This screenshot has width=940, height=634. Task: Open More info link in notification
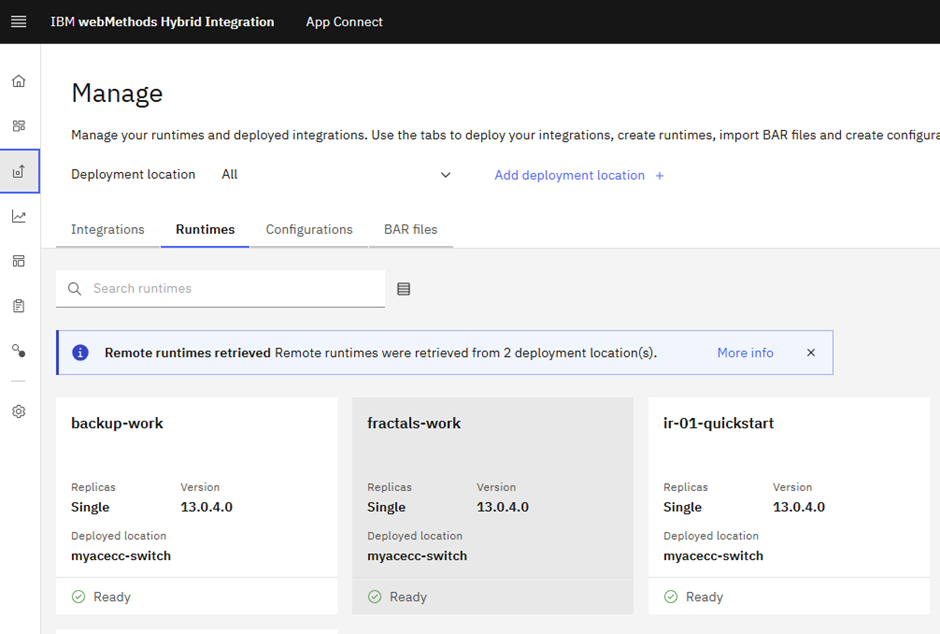coord(745,353)
